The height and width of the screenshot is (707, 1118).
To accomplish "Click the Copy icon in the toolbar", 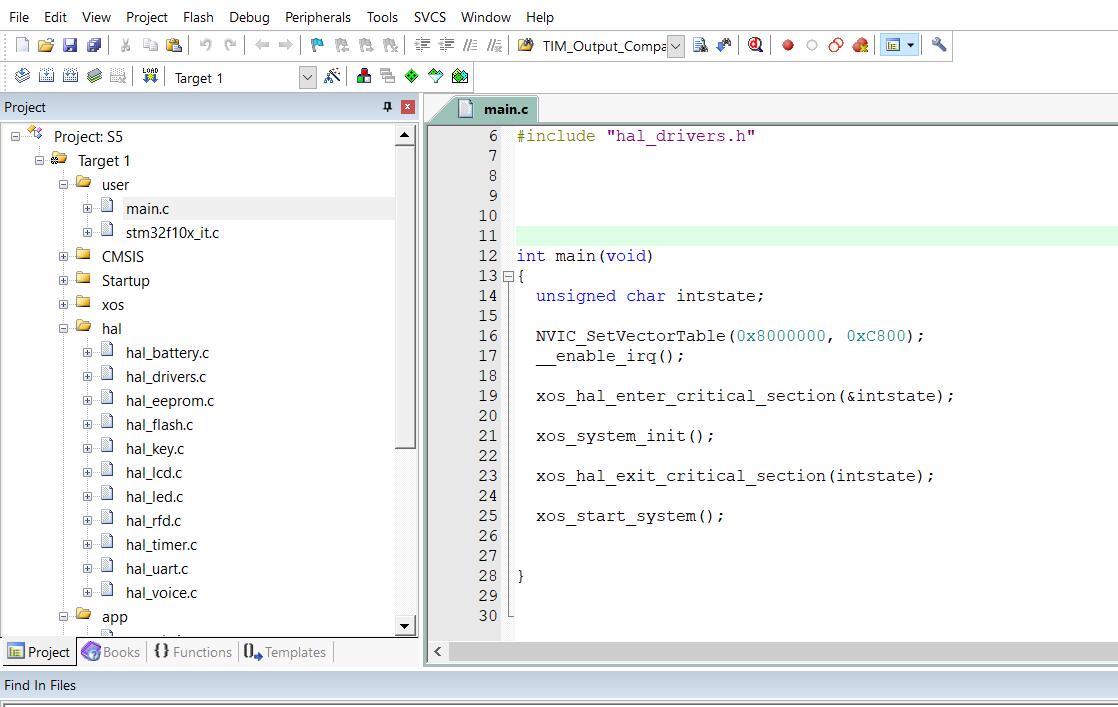I will [x=150, y=46].
